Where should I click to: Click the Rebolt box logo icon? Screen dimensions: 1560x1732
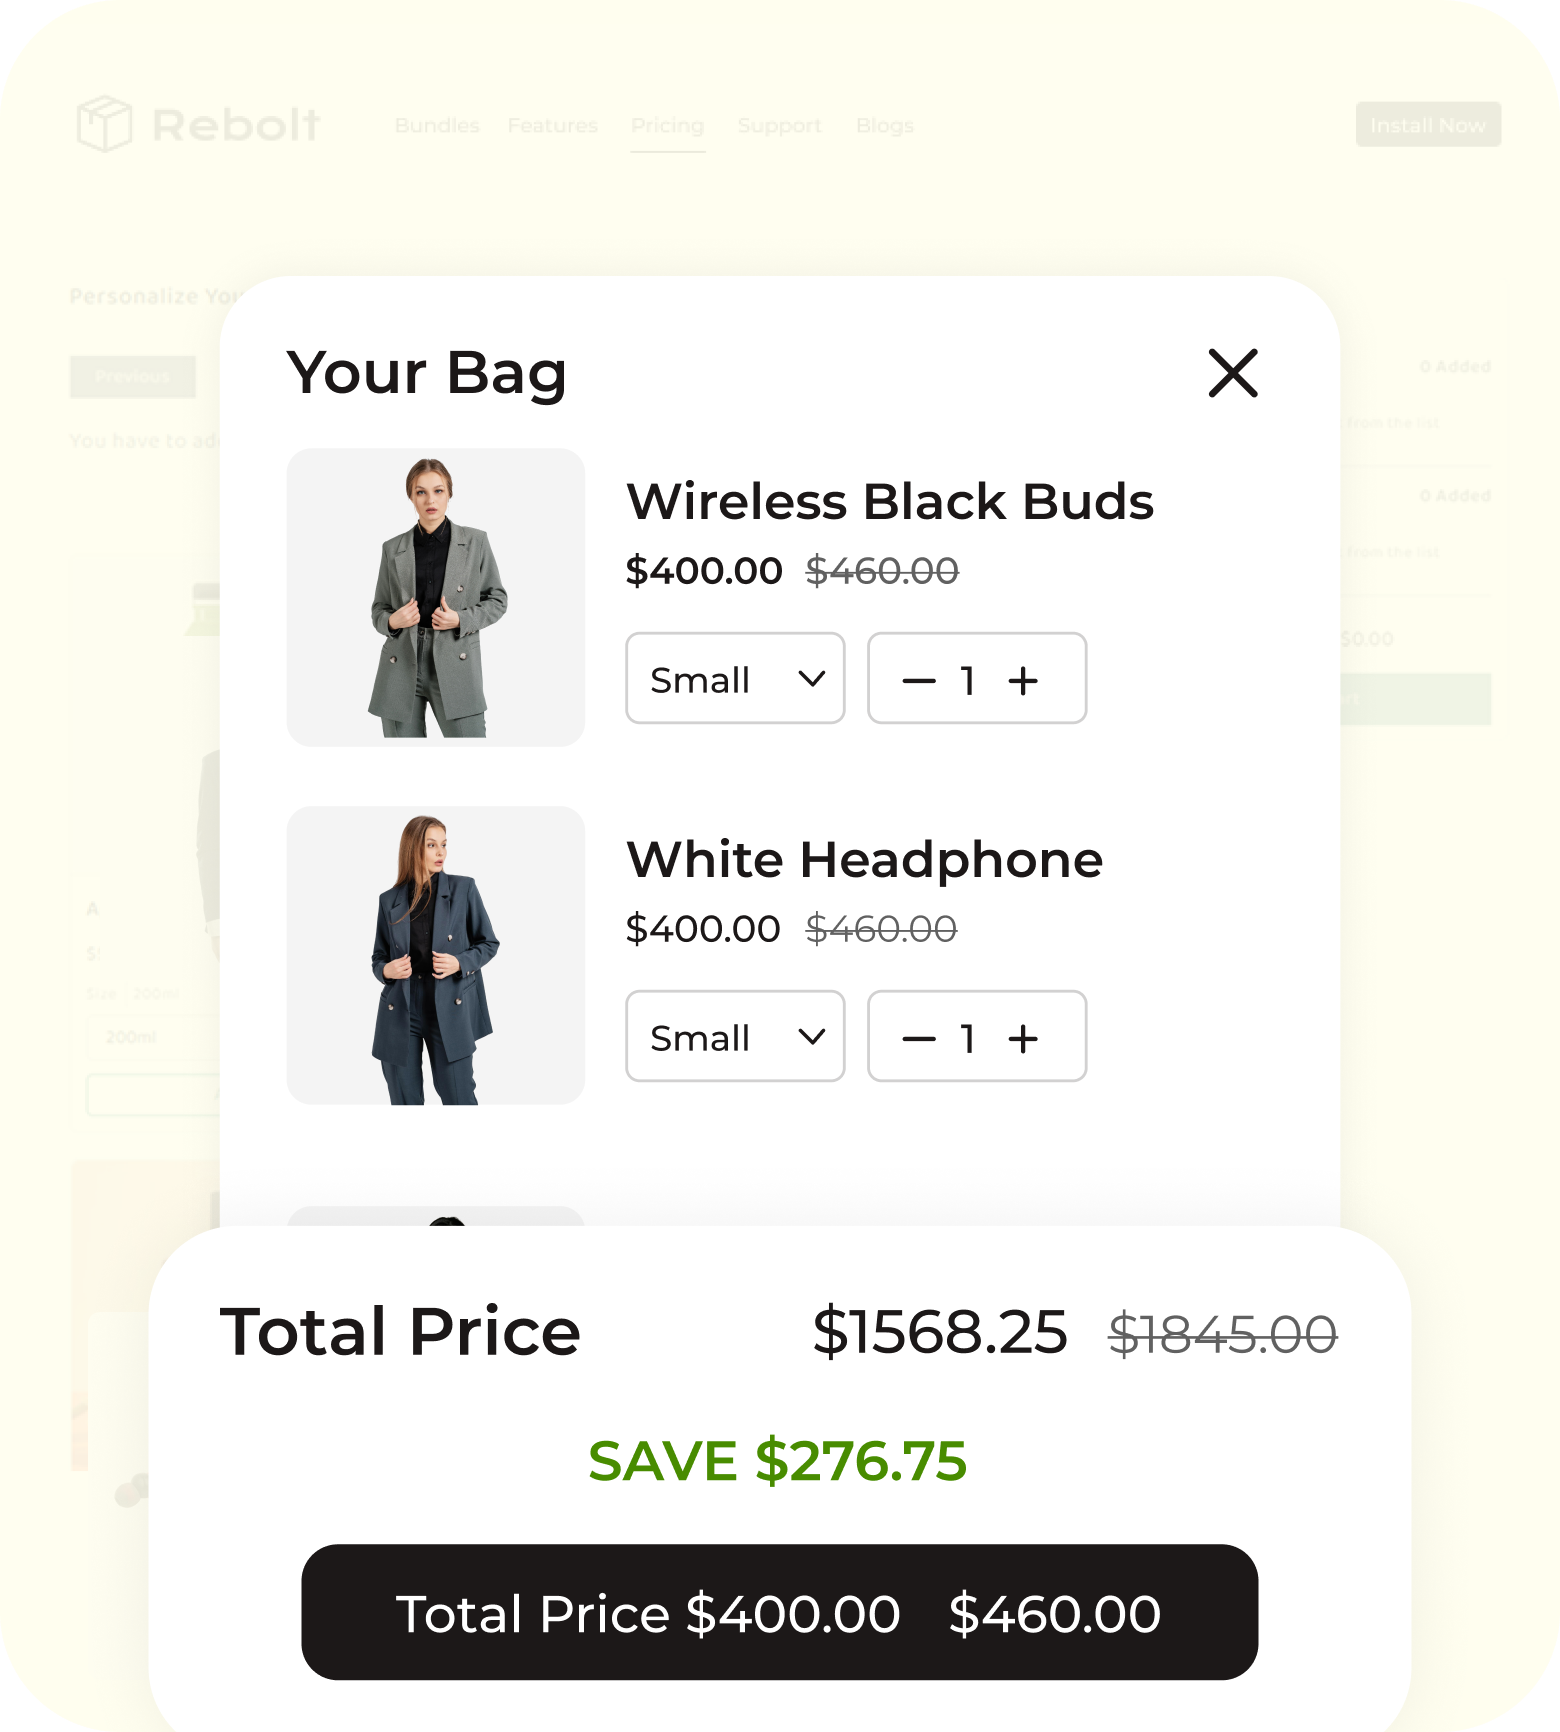click(104, 124)
